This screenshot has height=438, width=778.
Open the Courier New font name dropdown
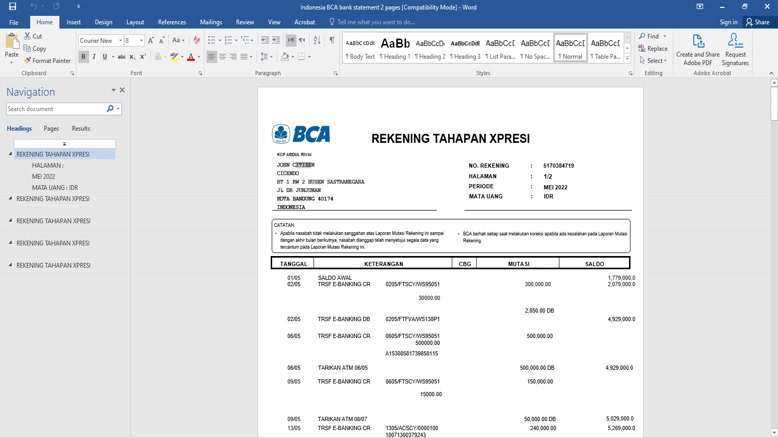tap(120, 41)
